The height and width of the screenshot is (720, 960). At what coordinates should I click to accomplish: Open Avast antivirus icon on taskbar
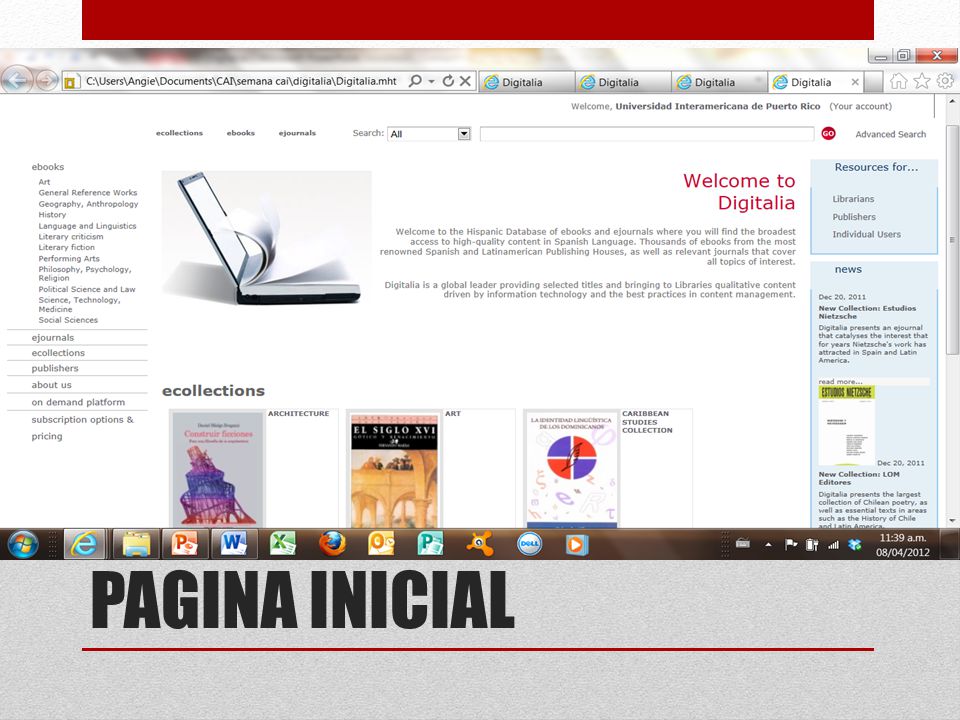pos(480,544)
